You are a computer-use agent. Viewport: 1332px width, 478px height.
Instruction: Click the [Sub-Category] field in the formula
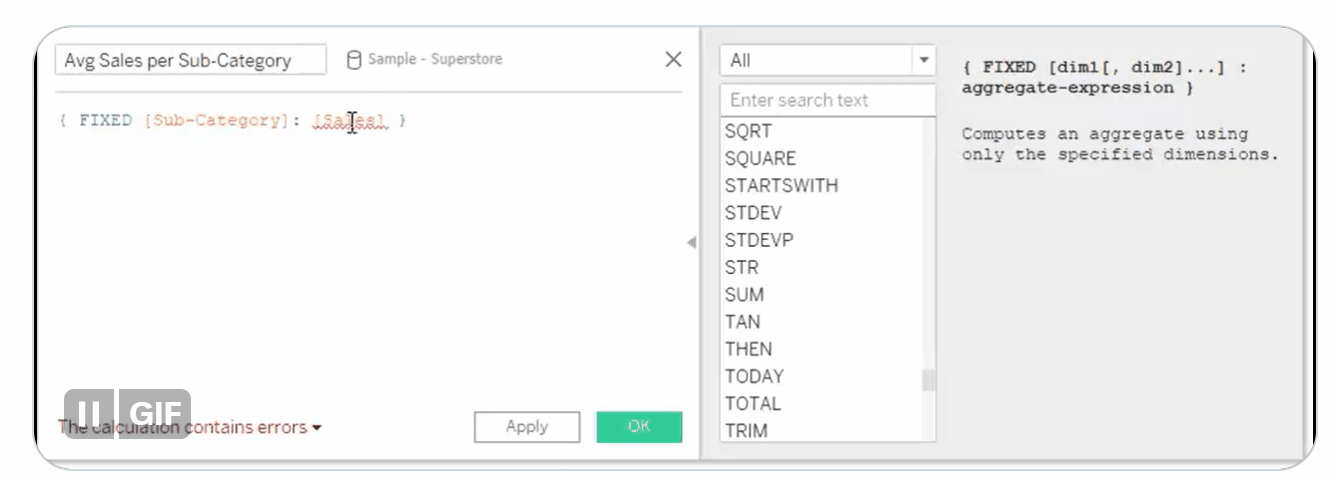pos(215,121)
